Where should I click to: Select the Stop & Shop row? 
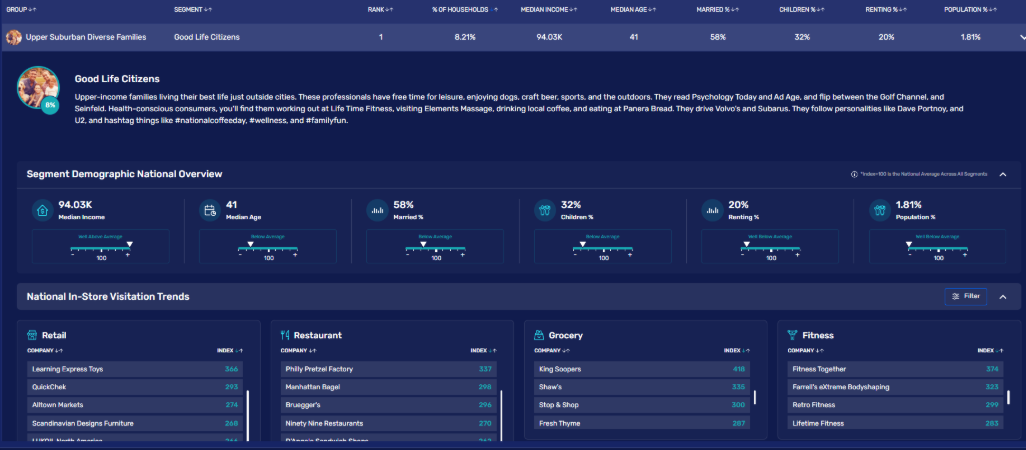click(642, 405)
